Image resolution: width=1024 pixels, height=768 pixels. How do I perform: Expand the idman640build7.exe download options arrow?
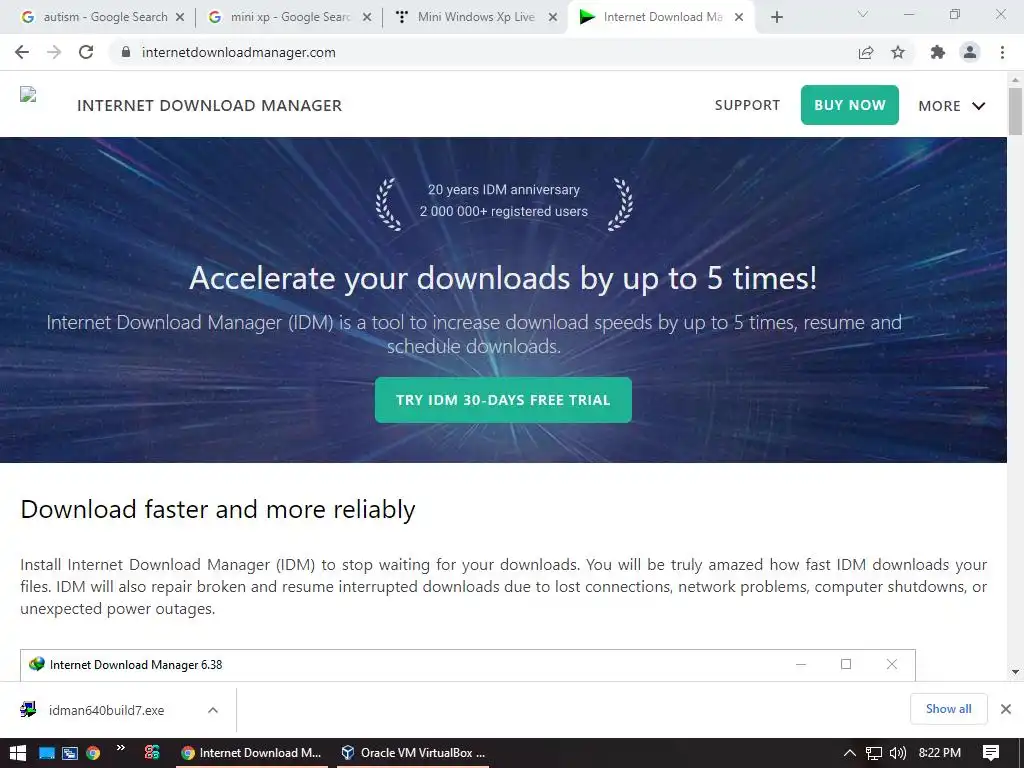[x=213, y=710]
